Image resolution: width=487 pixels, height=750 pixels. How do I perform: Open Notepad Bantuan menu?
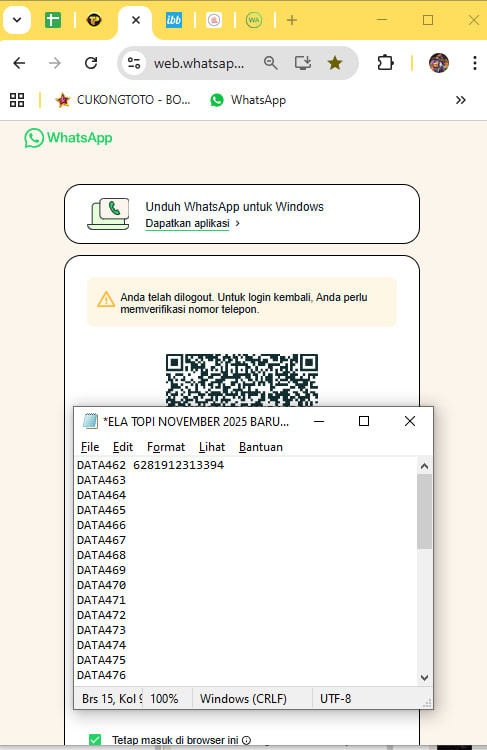[261, 447]
